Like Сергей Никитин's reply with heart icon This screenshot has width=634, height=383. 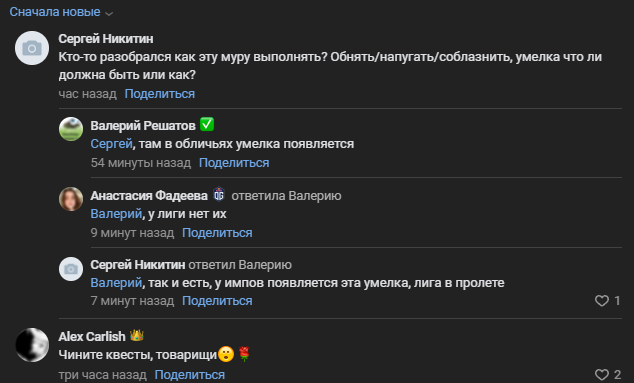coord(602,300)
